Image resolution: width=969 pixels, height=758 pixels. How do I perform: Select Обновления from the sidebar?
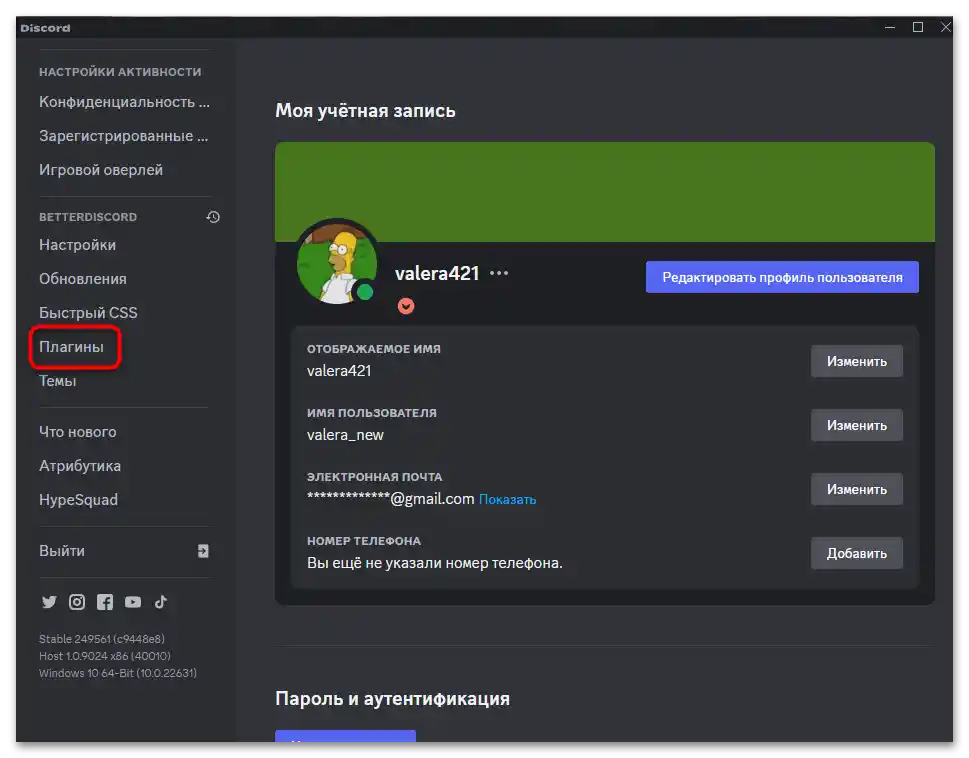coord(82,278)
